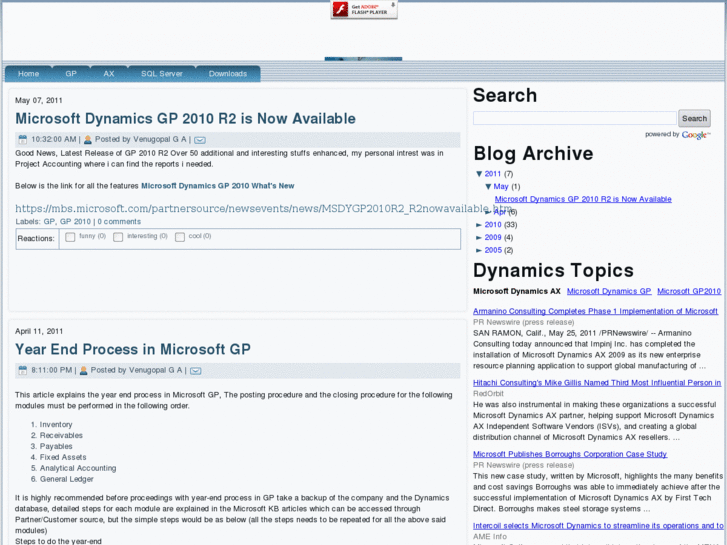Email the GP 2010 R2 post via envelope icon

pyautogui.click(x=200, y=140)
